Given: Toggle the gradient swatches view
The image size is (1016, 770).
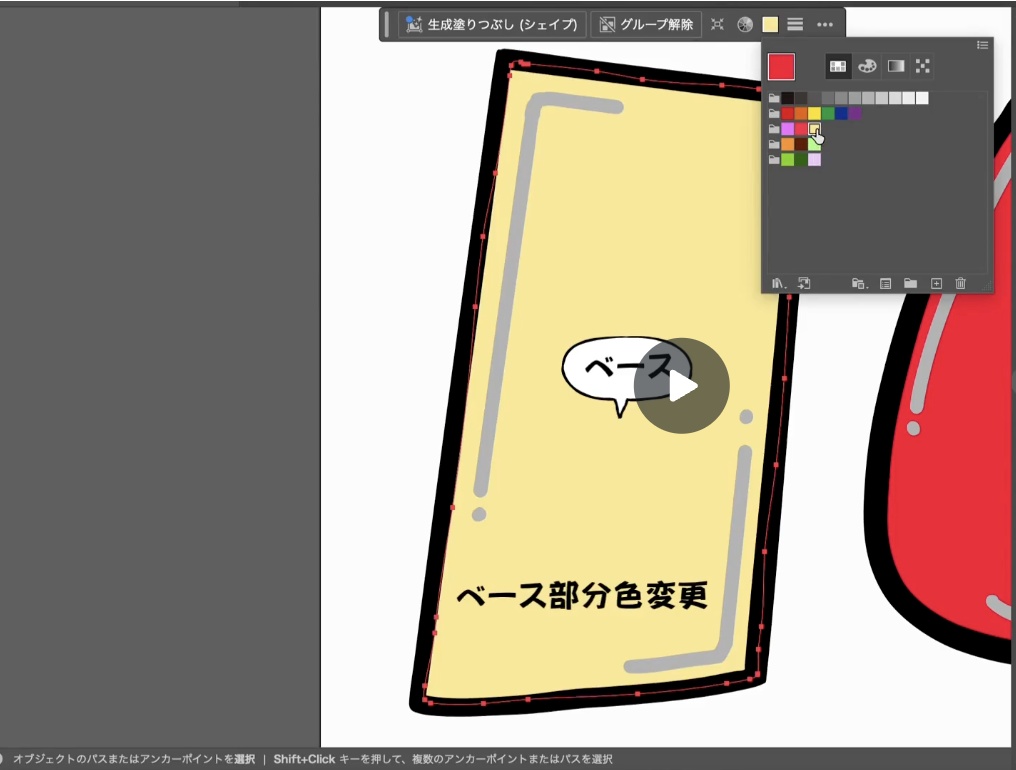Looking at the screenshot, I should (894, 66).
